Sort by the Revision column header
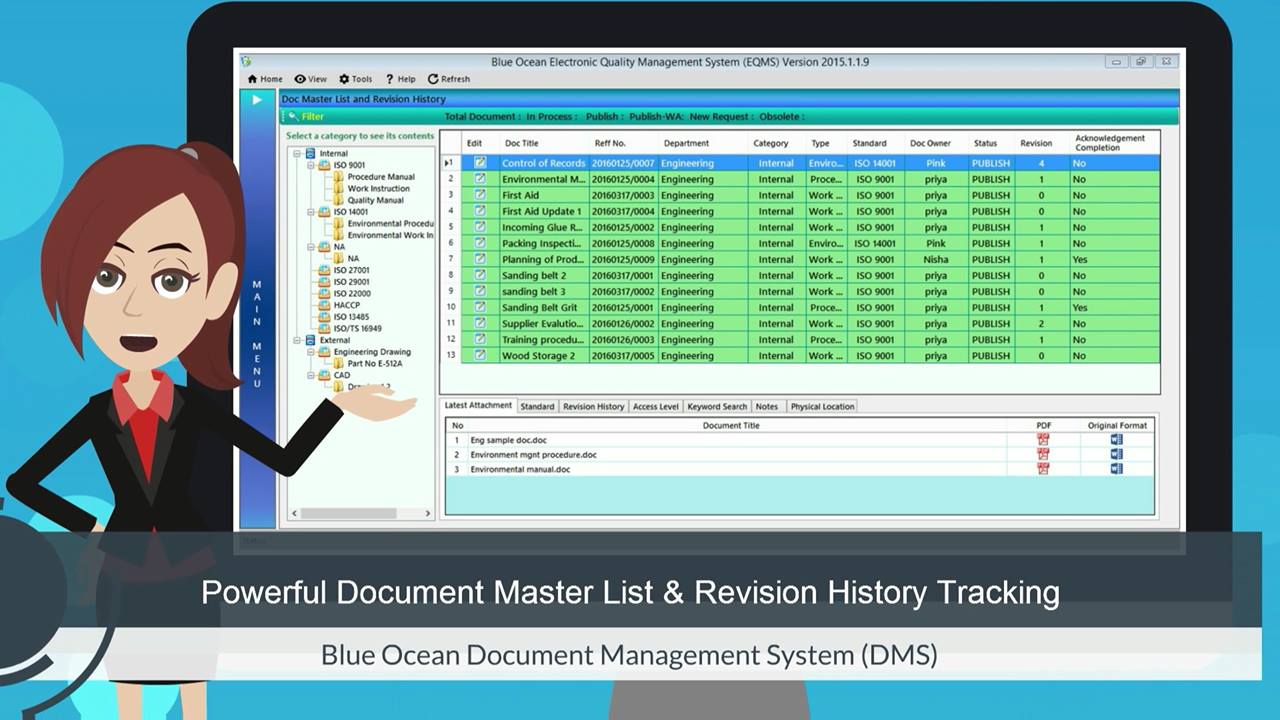The height and width of the screenshot is (720, 1280). 1036,143
